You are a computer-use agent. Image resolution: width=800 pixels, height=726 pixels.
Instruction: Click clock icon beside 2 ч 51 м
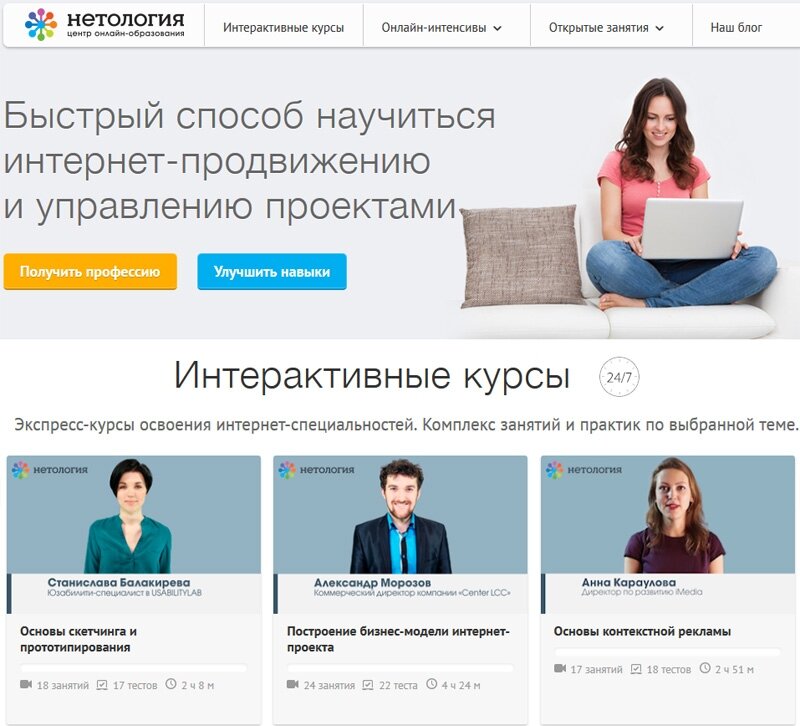705,668
